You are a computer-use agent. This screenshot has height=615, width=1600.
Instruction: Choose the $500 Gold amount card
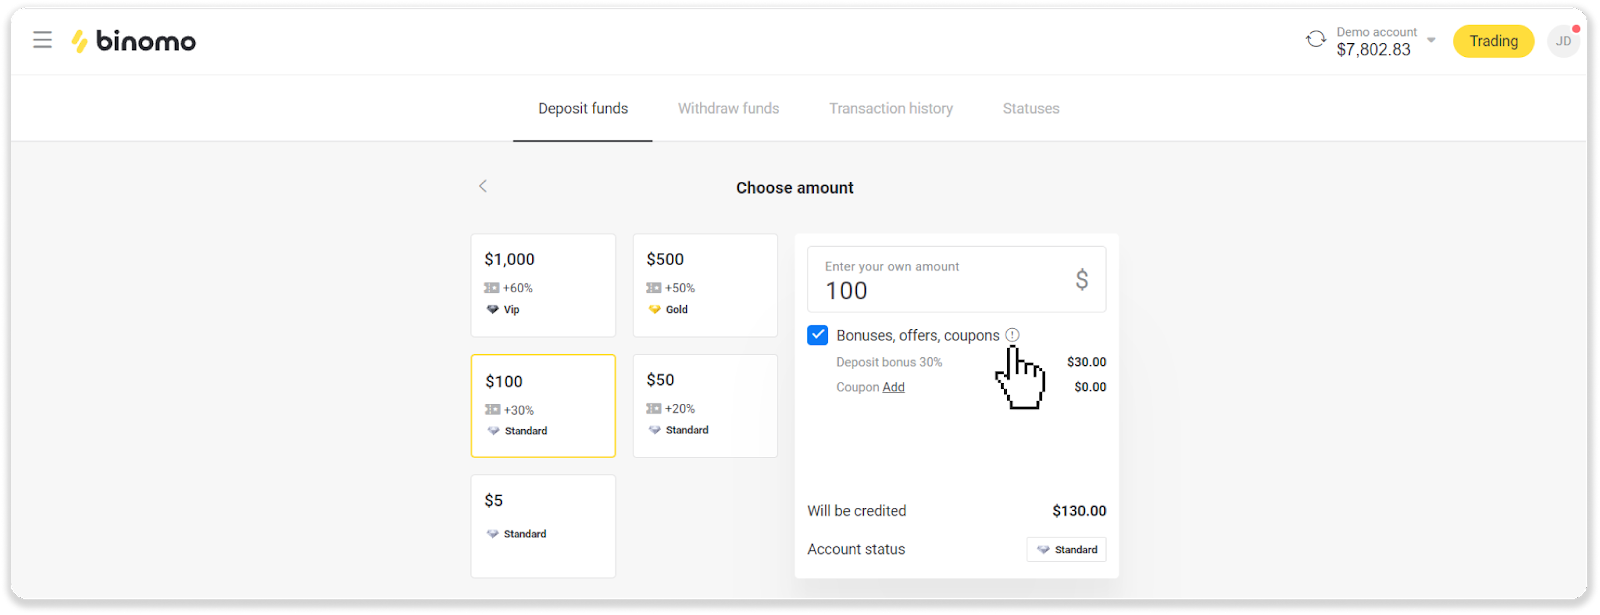[x=705, y=285]
